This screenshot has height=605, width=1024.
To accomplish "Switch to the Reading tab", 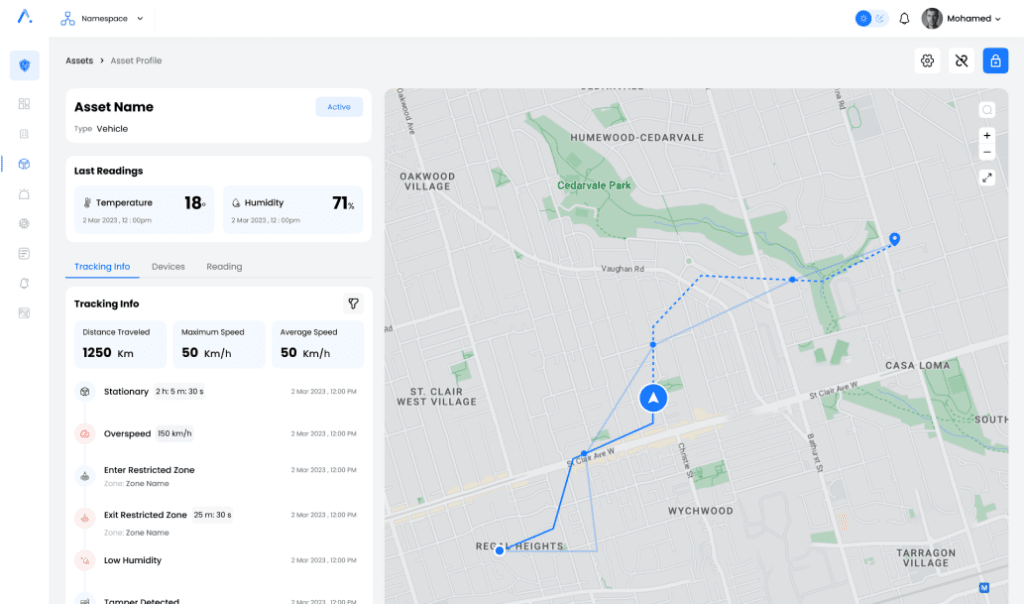I will (x=224, y=267).
